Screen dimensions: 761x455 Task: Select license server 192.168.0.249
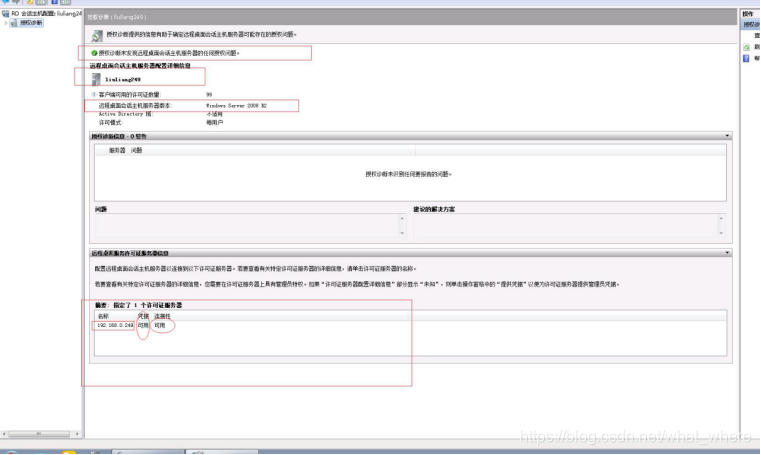[x=115, y=325]
